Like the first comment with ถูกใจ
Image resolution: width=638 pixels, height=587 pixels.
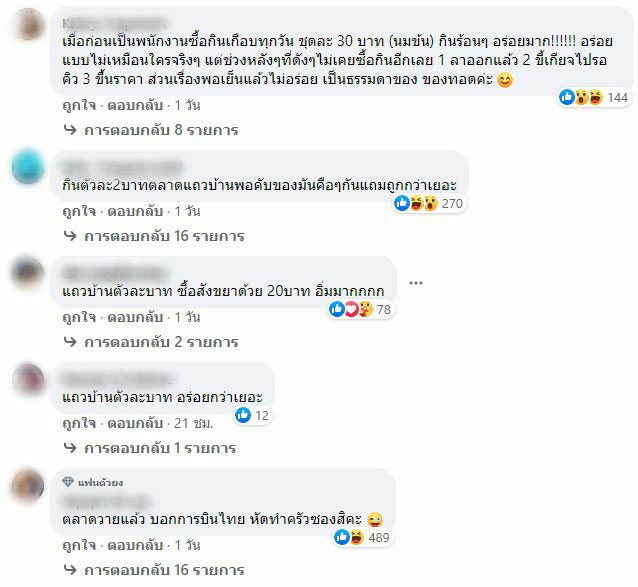tap(79, 105)
